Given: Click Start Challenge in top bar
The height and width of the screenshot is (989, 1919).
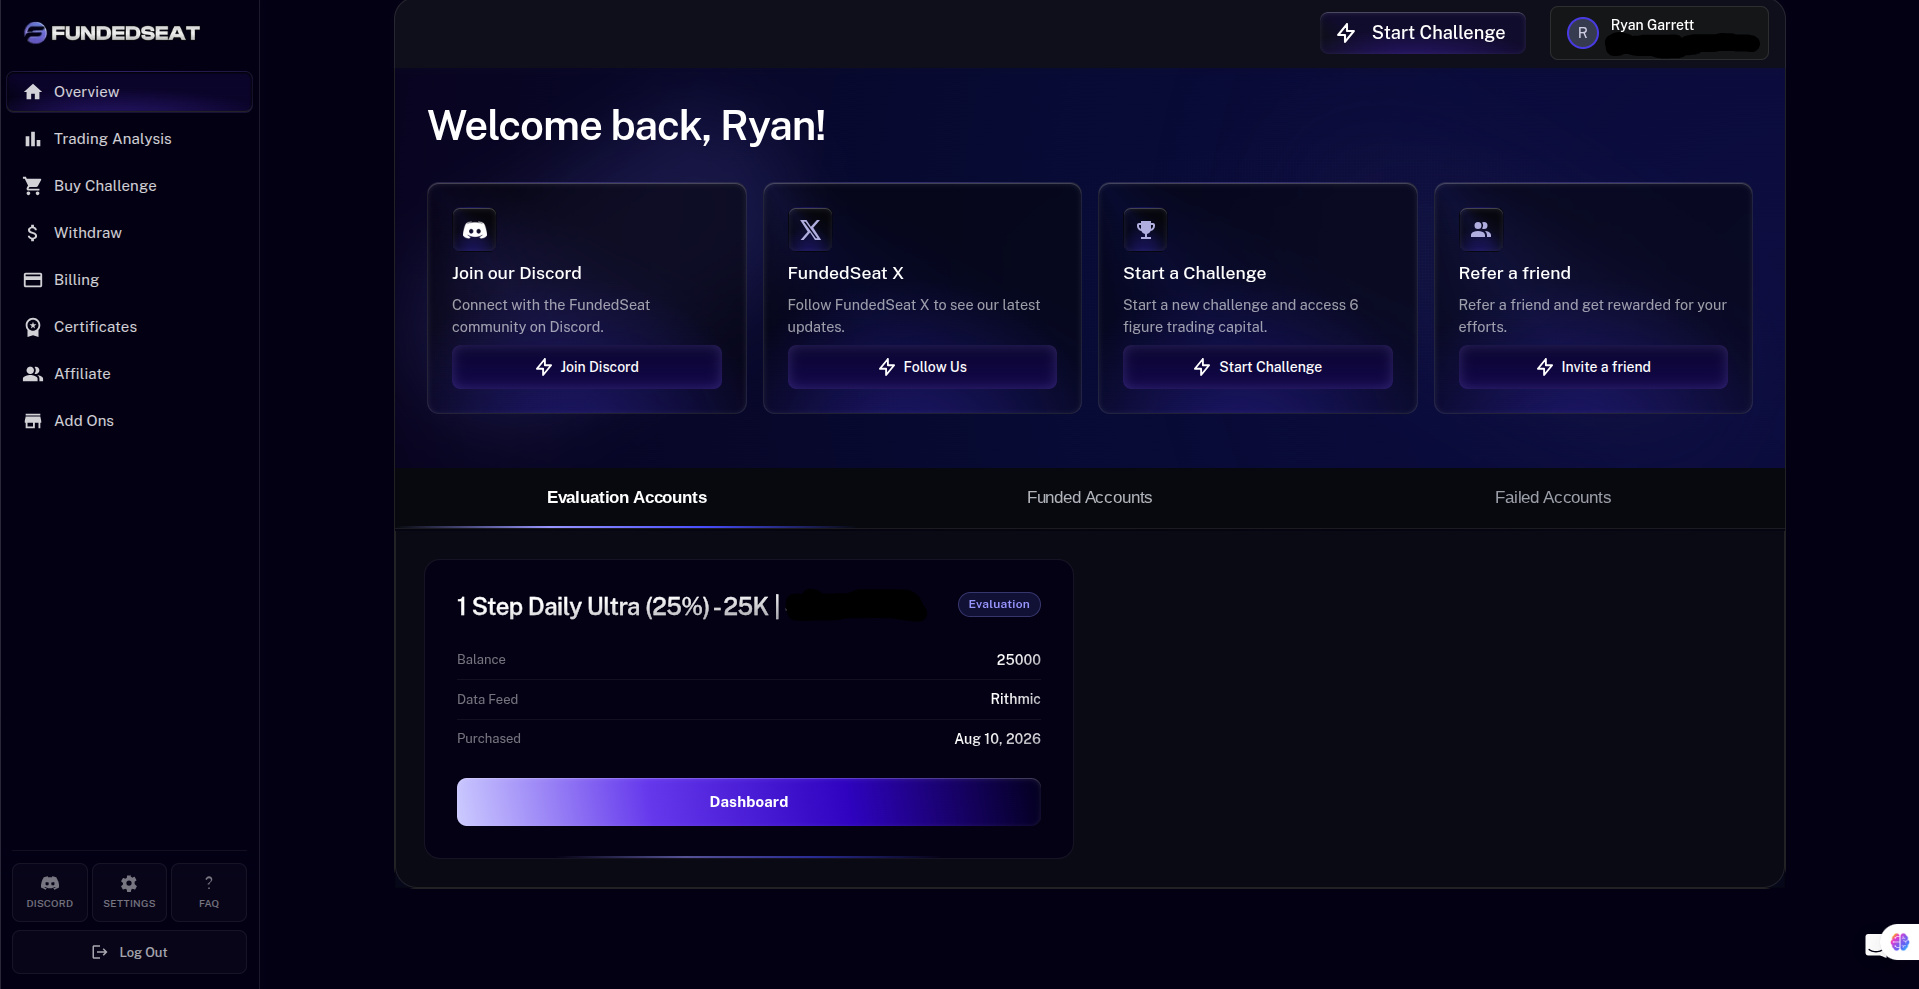Looking at the screenshot, I should pos(1422,33).
